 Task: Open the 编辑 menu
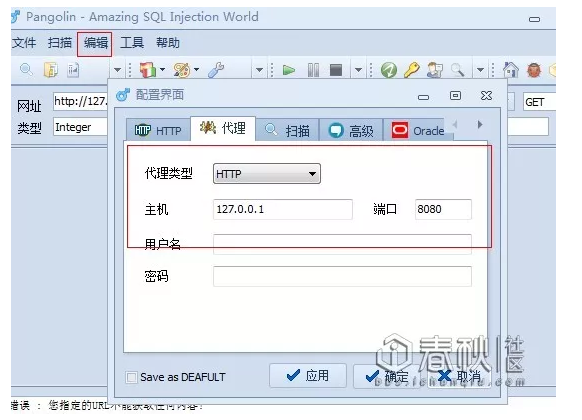pos(96,43)
